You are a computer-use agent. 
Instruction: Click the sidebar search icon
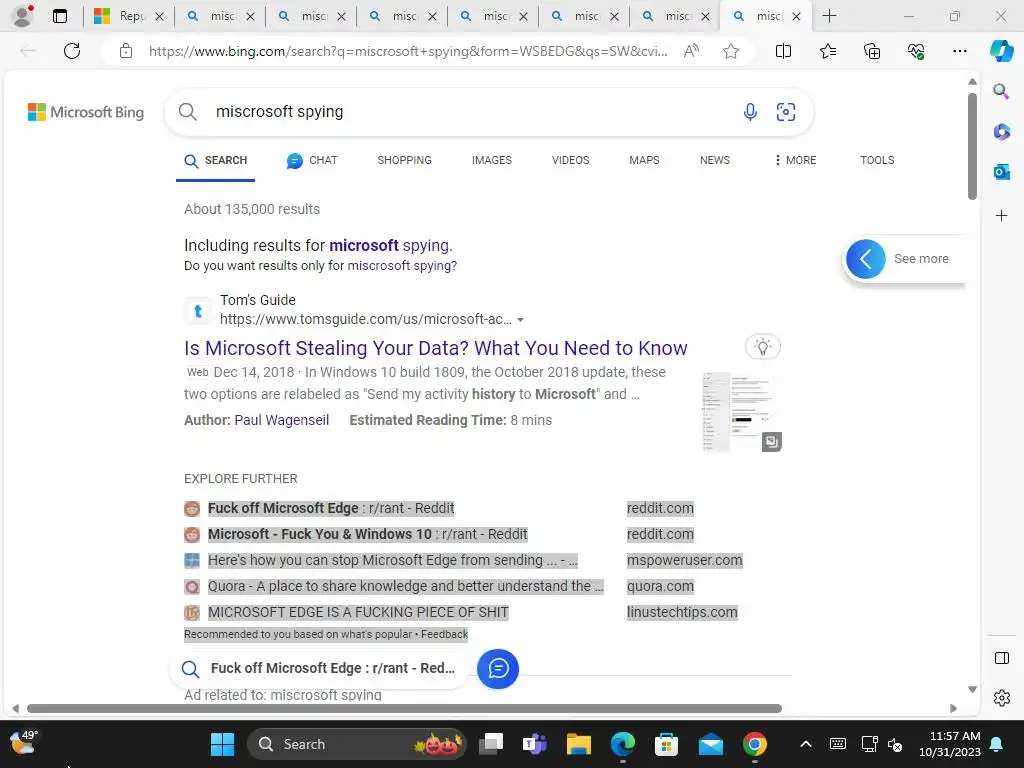[x=1001, y=91]
